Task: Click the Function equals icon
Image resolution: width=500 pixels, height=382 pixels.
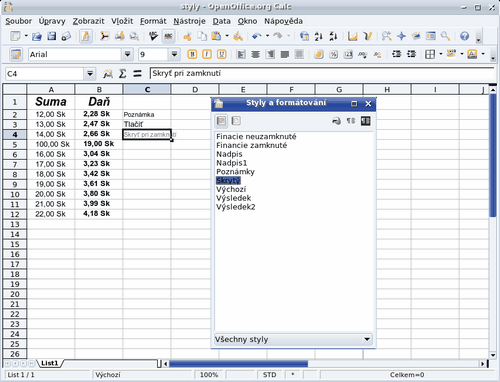Action: coord(137,74)
